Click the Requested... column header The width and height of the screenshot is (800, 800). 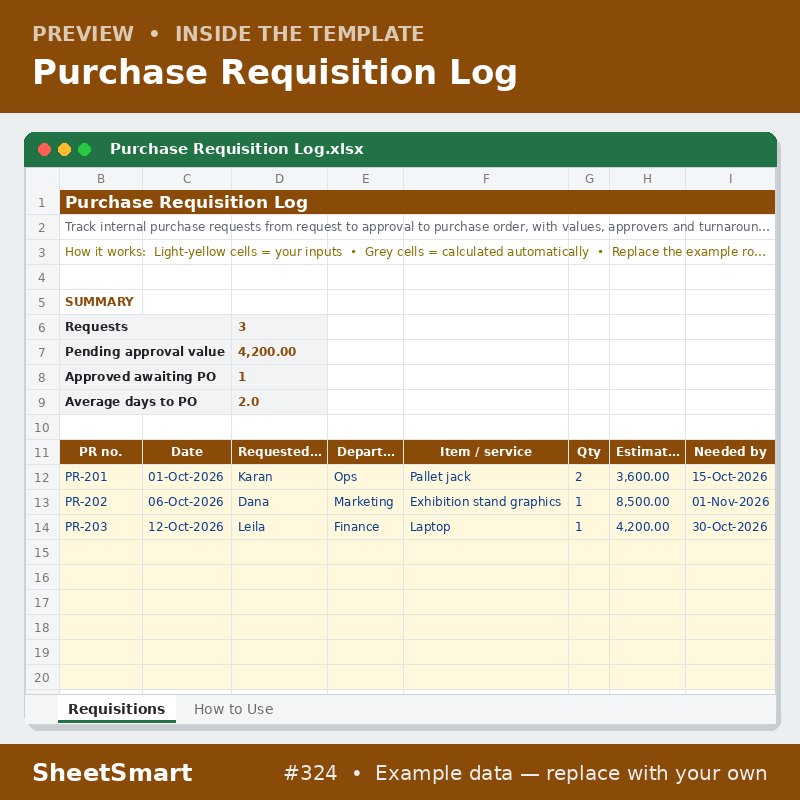pos(279,452)
